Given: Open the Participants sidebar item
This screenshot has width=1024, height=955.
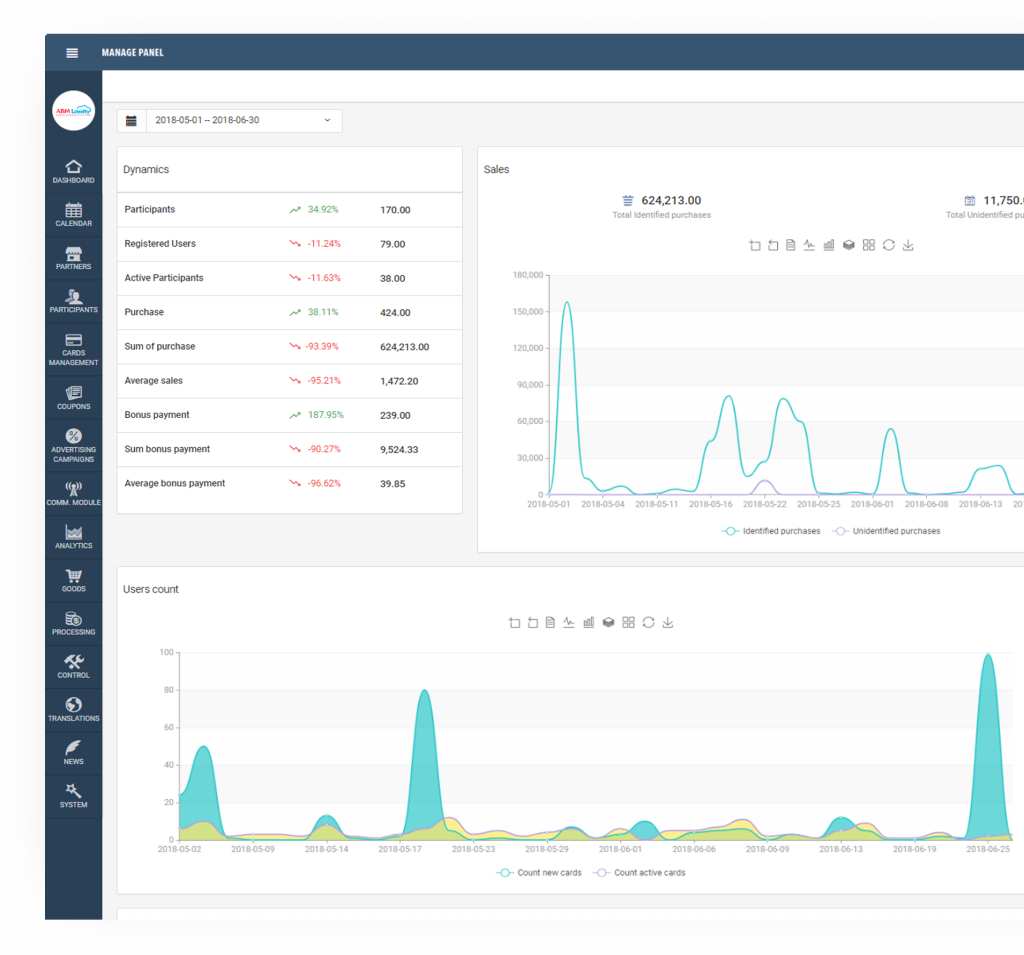Looking at the screenshot, I should 73,301.
